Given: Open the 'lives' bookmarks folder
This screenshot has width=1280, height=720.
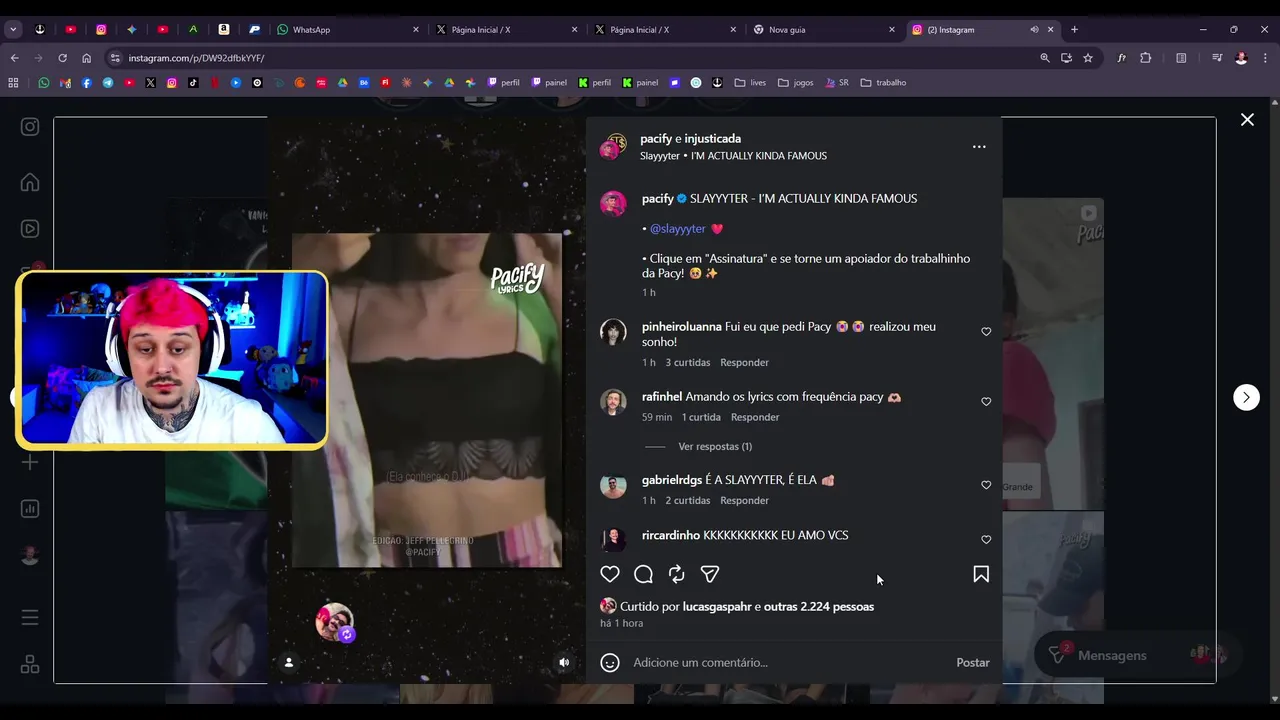Looking at the screenshot, I should pyautogui.click(x=750, y=83).
